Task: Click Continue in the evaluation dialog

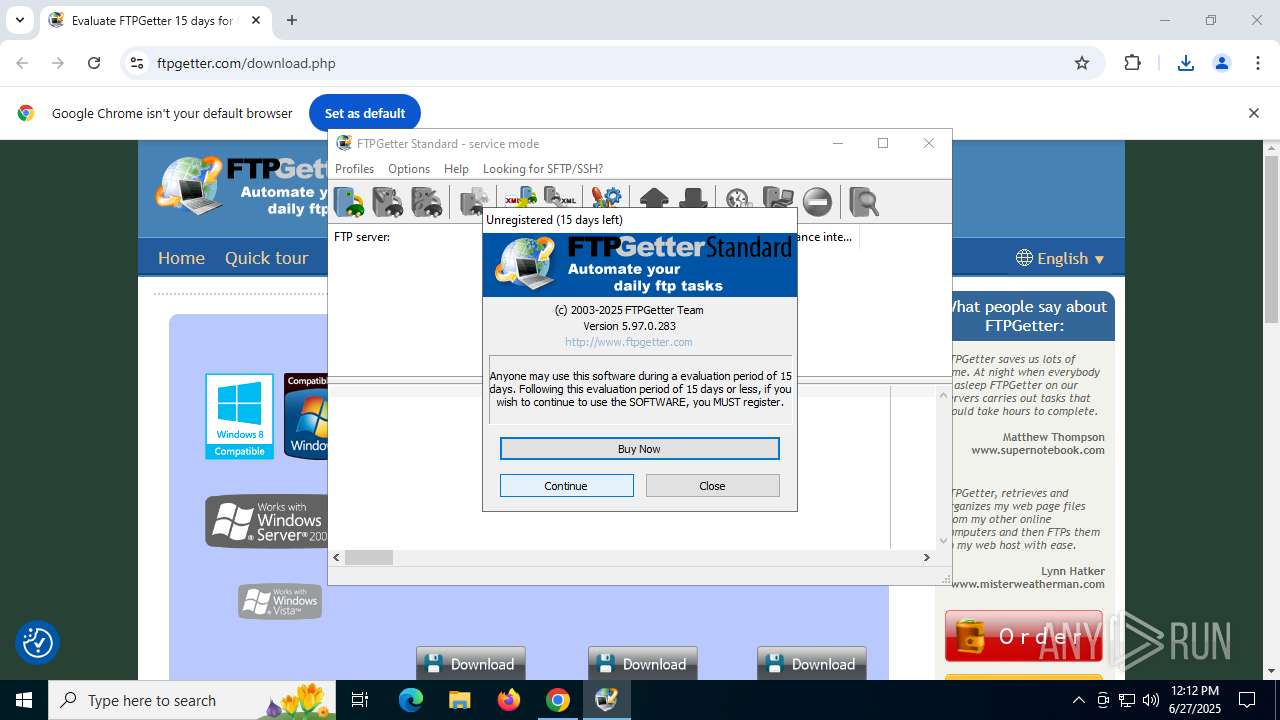Action: coord(566,486)
